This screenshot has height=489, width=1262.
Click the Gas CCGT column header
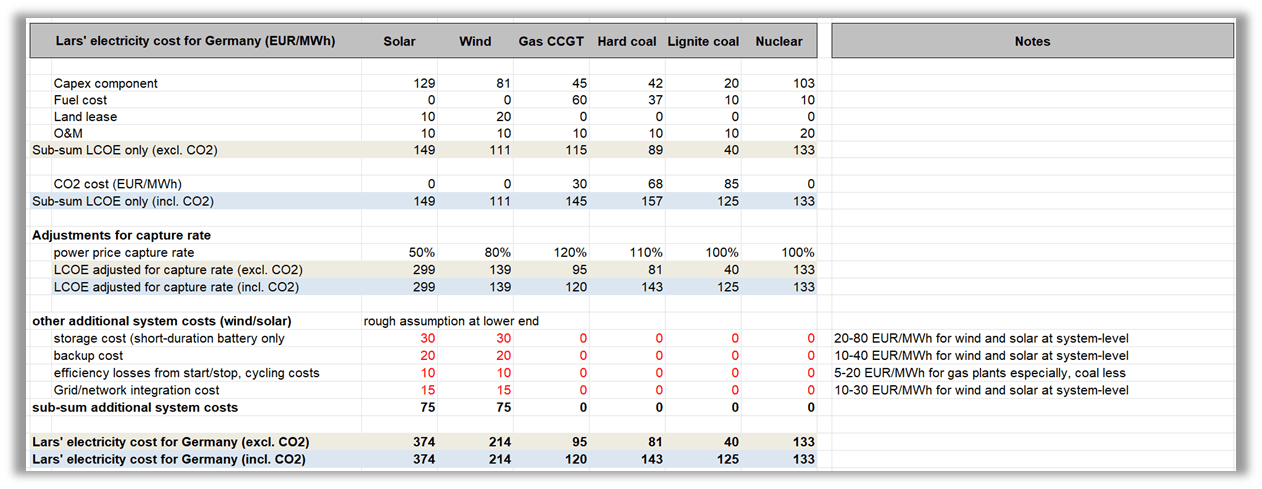pos(551,42)
